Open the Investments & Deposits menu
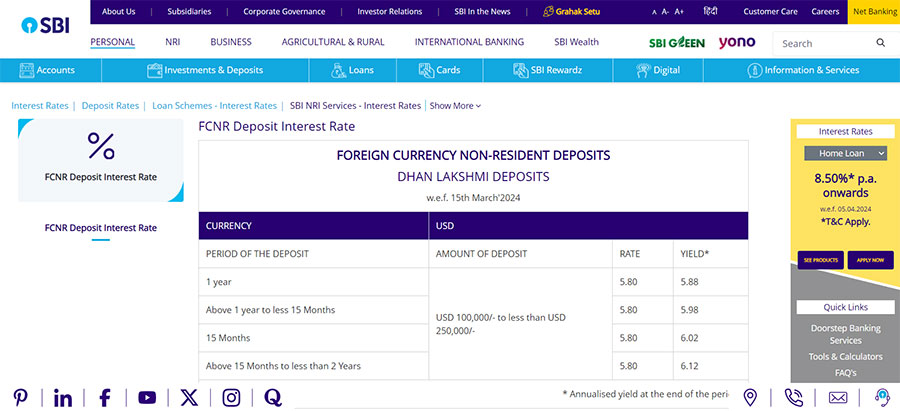This screenshot has width=900, height=411. coord(205,71)
